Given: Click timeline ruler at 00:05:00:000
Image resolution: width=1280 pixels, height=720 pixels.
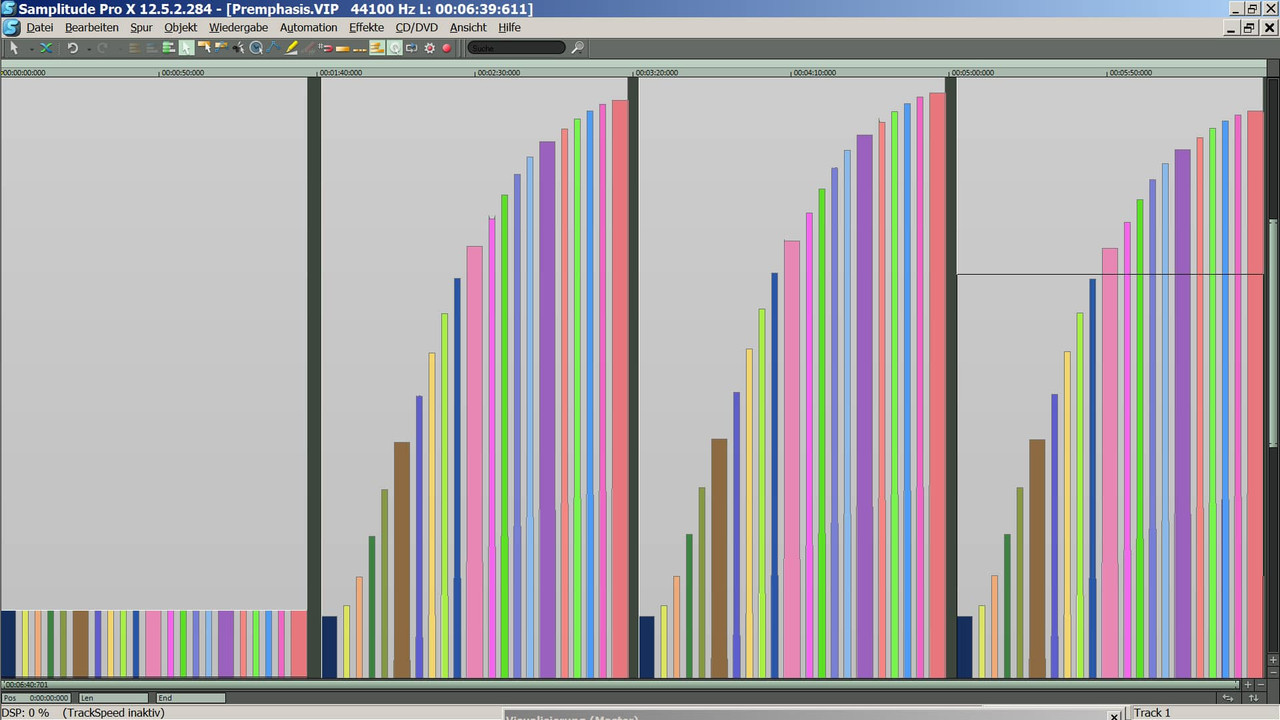Looking at the screenshot, I should pyautogui.click(x=973, y=72).
